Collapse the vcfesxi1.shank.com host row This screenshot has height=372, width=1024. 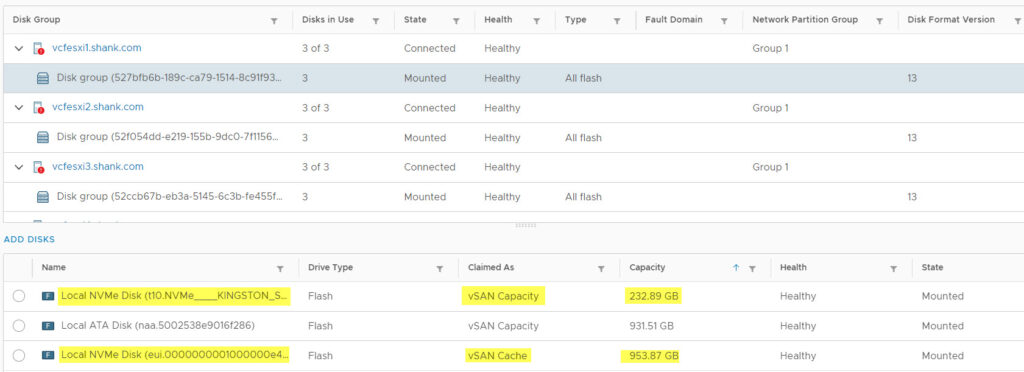[19, 49]
